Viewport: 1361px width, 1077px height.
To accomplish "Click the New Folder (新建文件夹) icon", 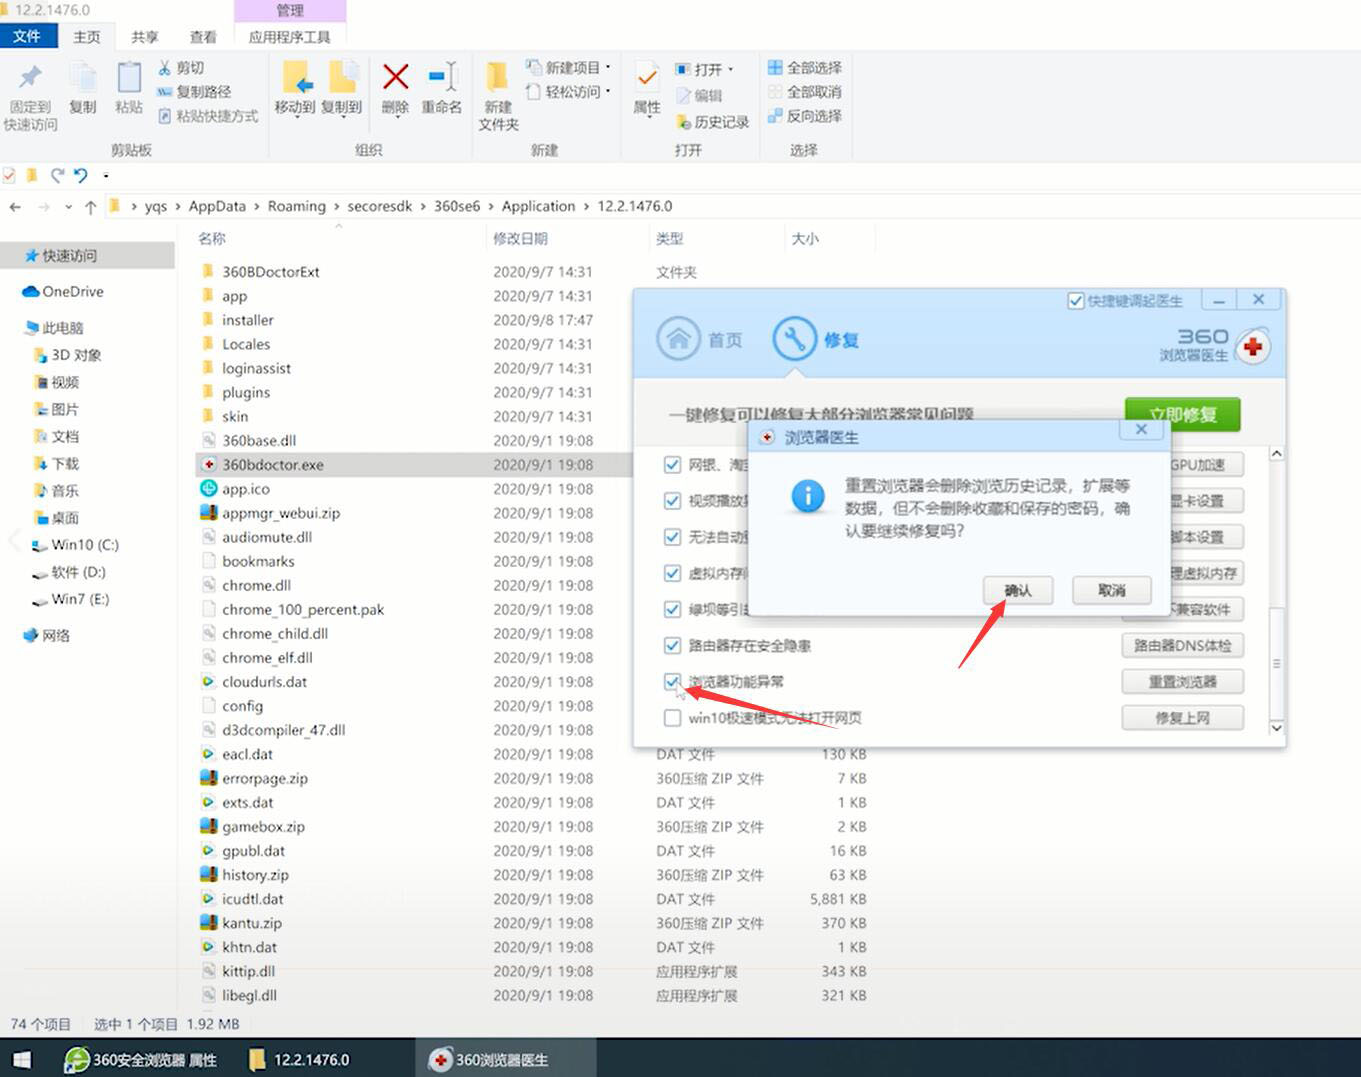I will point(497,78).
